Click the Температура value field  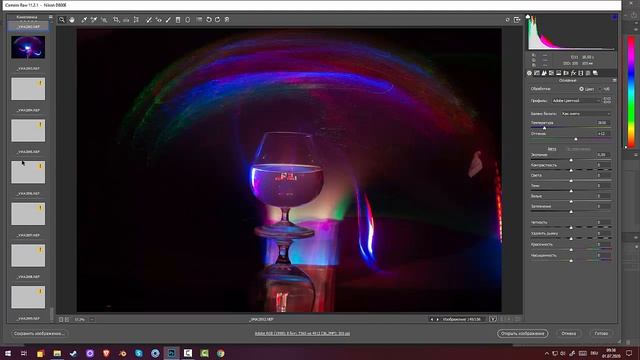coord(603,122)
